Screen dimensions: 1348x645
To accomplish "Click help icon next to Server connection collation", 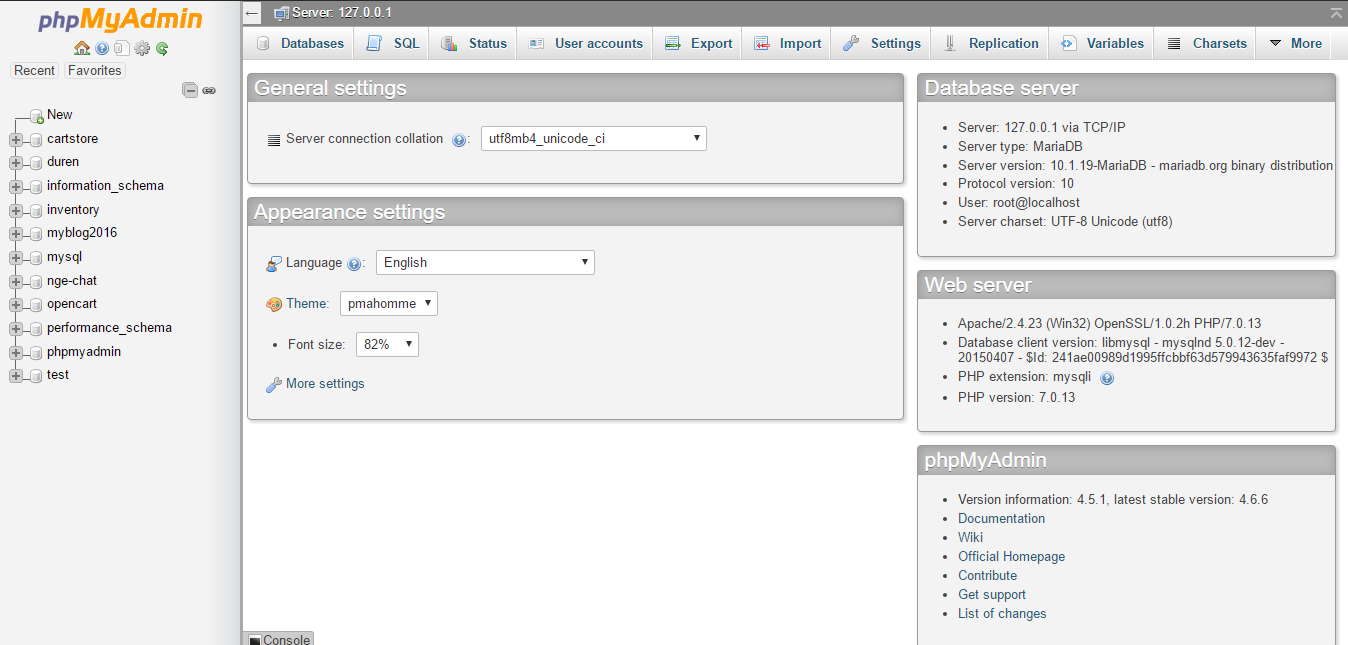I will (459, 139).
